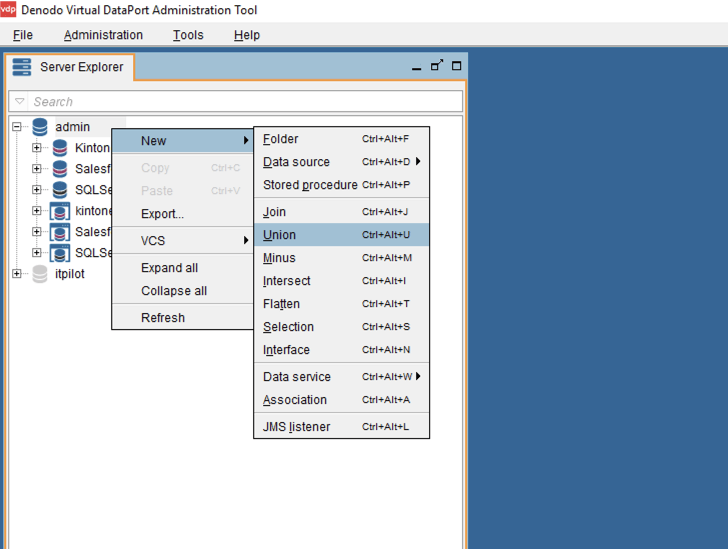Create a new Union view

point(341,235)
